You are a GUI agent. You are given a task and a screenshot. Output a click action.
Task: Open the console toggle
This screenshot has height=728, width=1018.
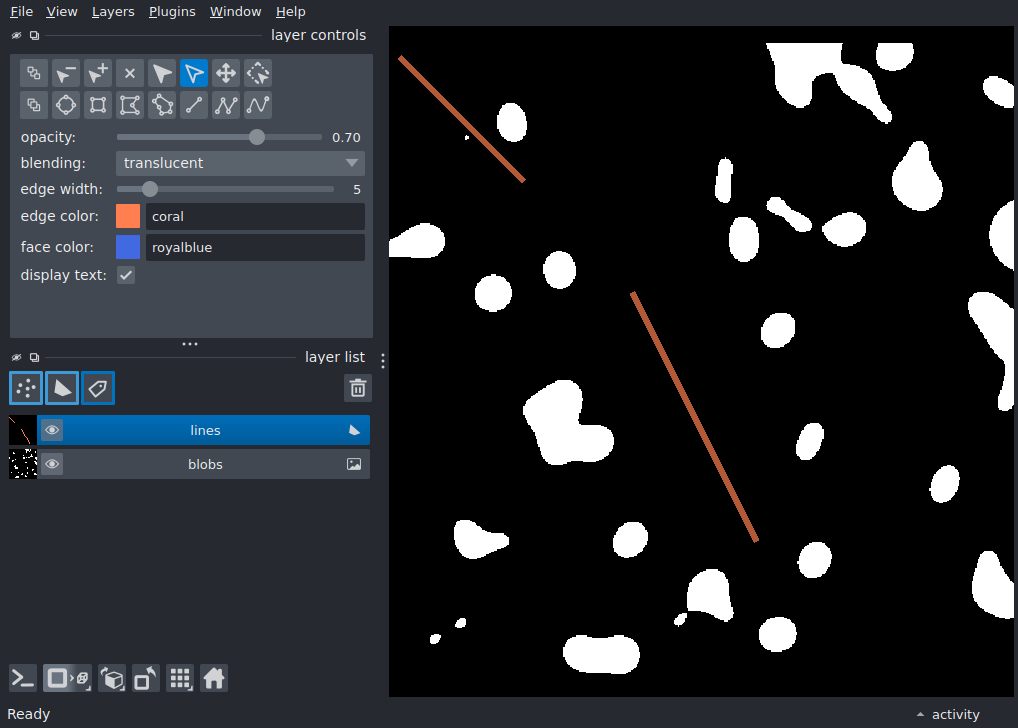click(23, 679)
